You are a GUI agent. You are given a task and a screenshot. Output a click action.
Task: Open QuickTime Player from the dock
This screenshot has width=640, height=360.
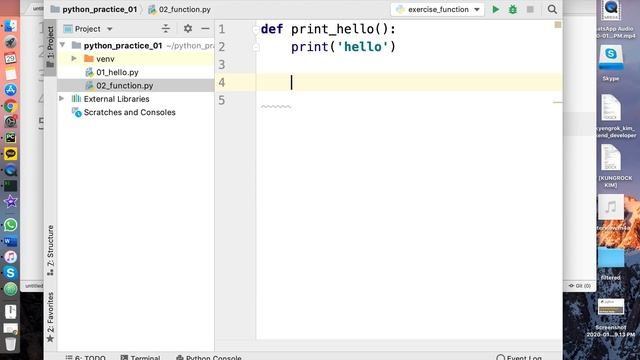pyautogui.click(x=10, y=170)
